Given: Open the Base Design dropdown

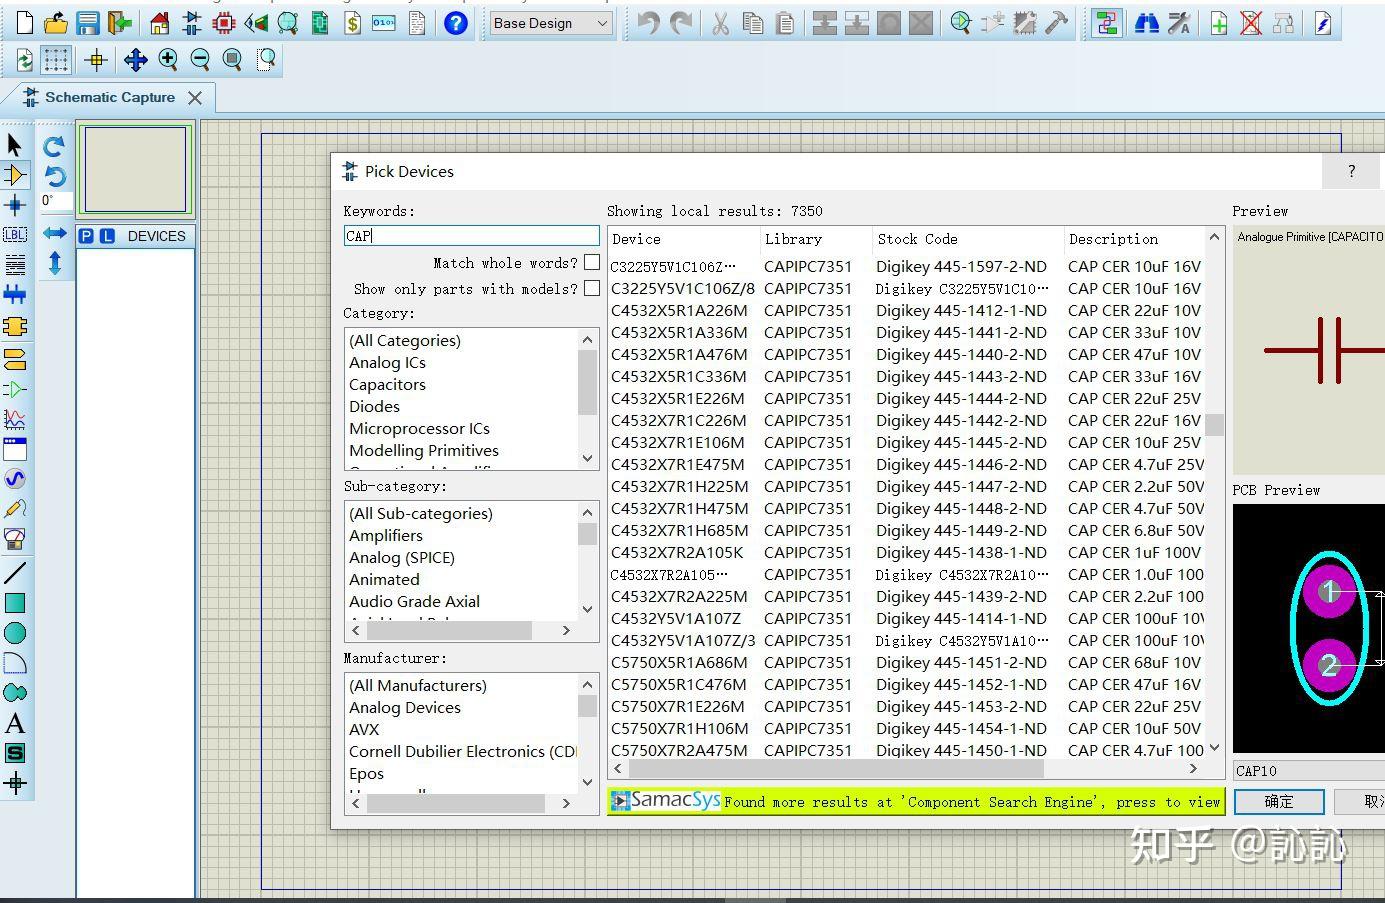Looking at the screenshot, I should click(551, 23).
